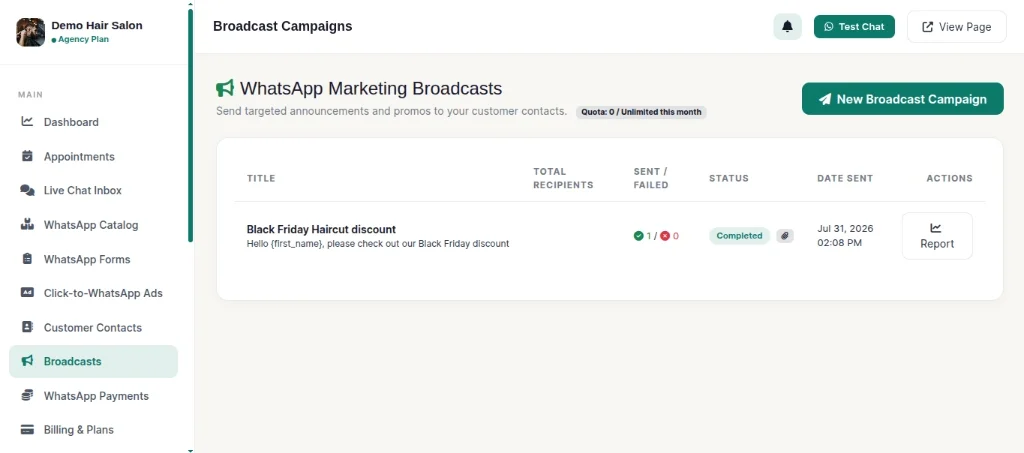Click the Customer Contacts address book icon

(x=27, y=327)
